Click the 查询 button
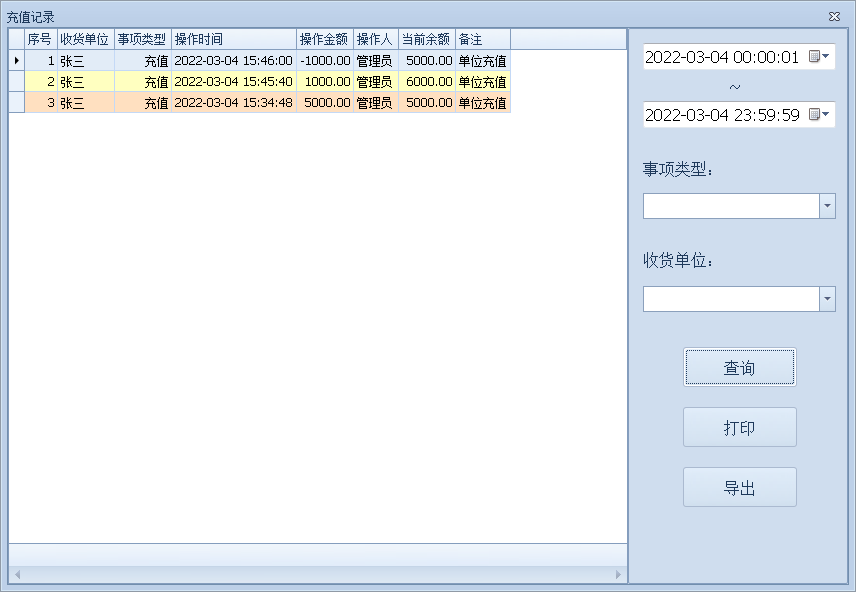The width and height of the screenshot is (856, 592). (739, 368)
